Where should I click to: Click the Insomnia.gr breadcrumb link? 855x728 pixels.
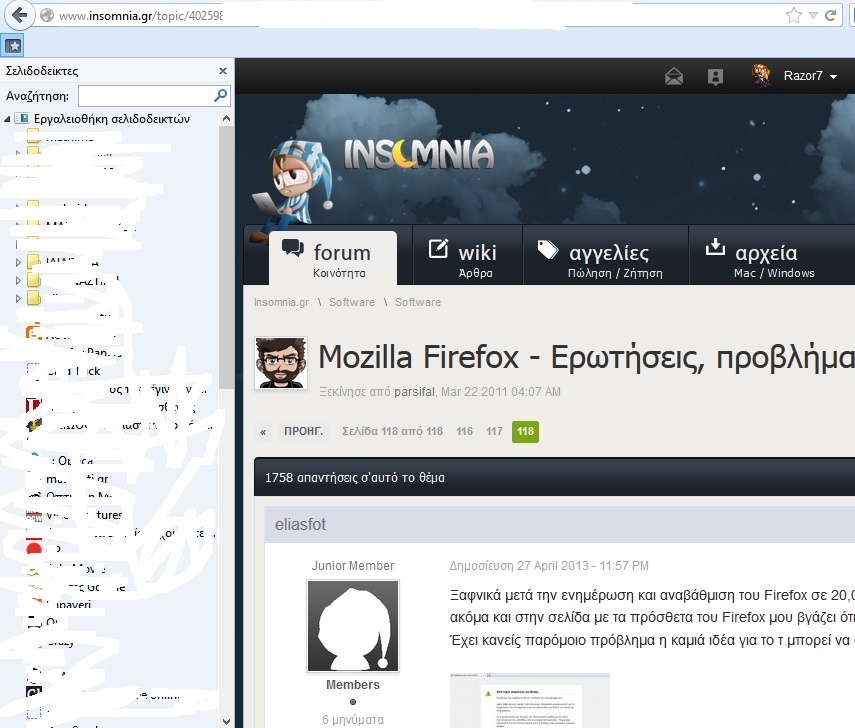pyautogui.click(x=281, y=302)
